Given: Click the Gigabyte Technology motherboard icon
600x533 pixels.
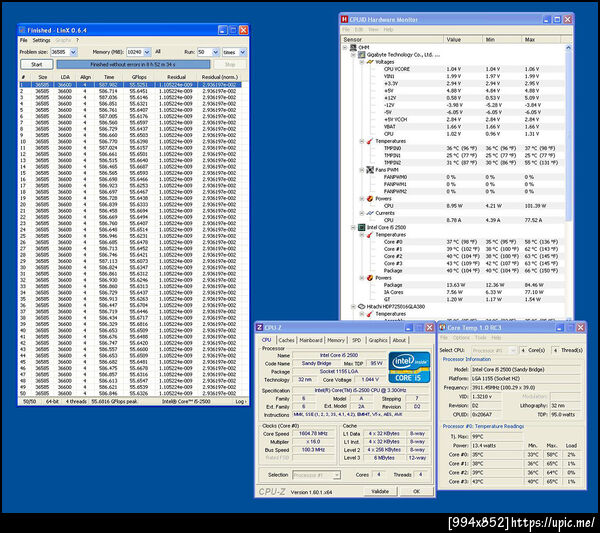Looking at the screenshot, I should 362,55.
